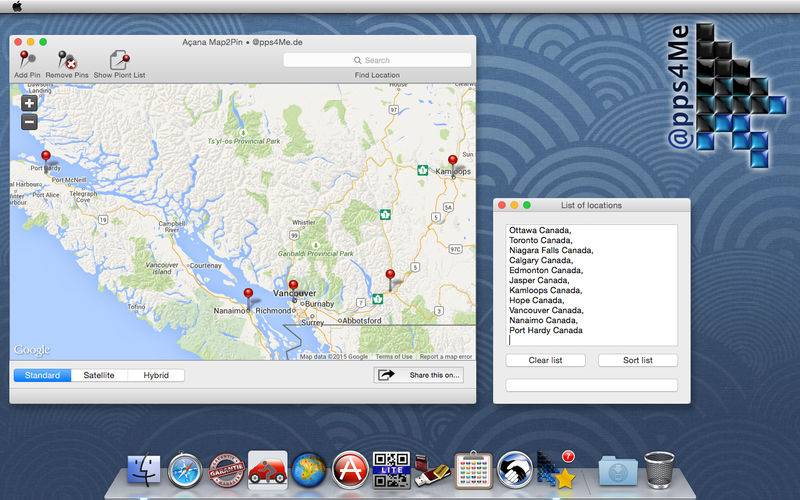
Task: Switch map to Satellite view
Action: [x=99, y=376]
